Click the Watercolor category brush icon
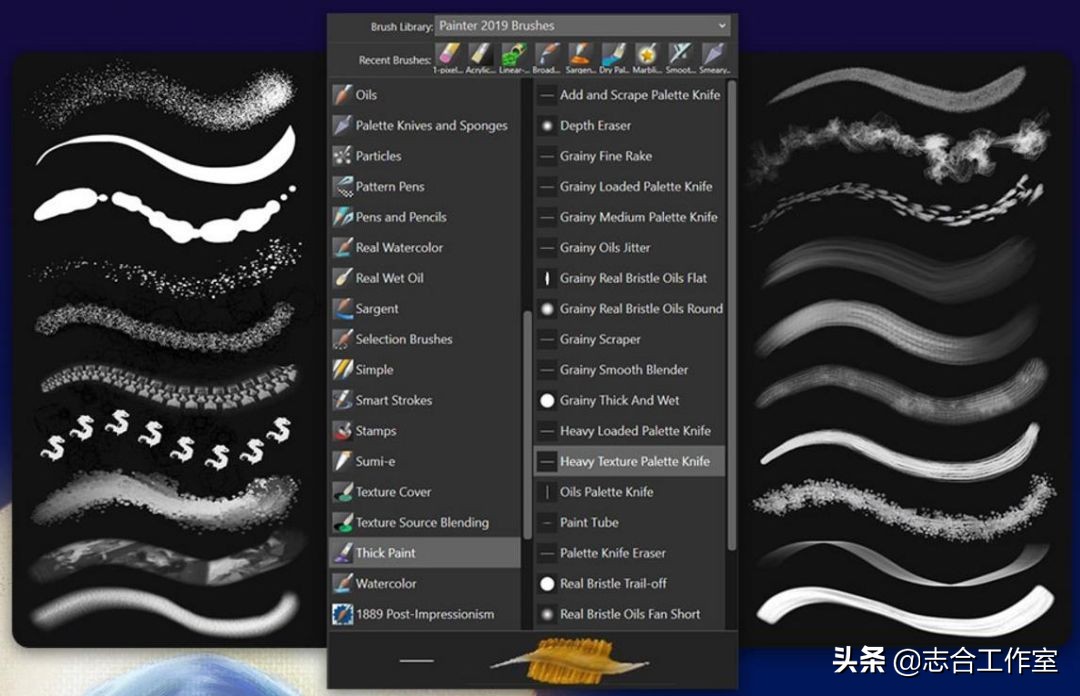Screen dimensions: 1080x696 point(341,583)
